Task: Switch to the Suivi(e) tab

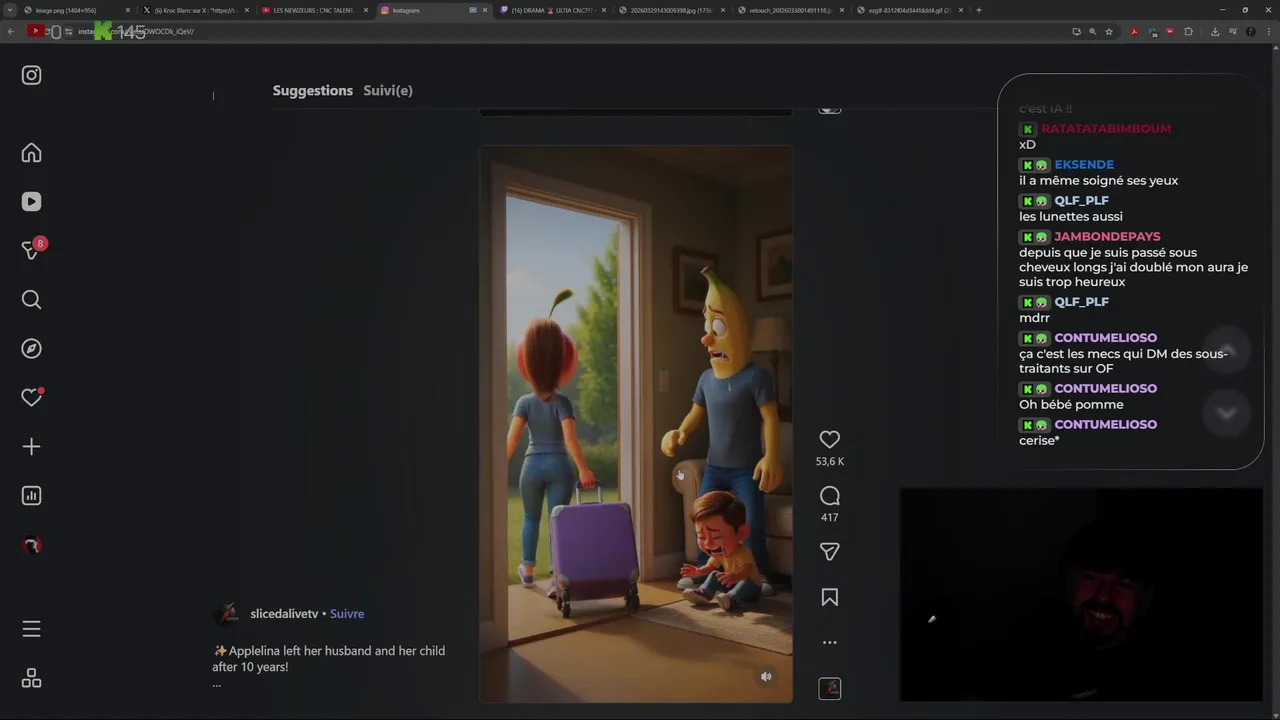Action: point(388,91)
